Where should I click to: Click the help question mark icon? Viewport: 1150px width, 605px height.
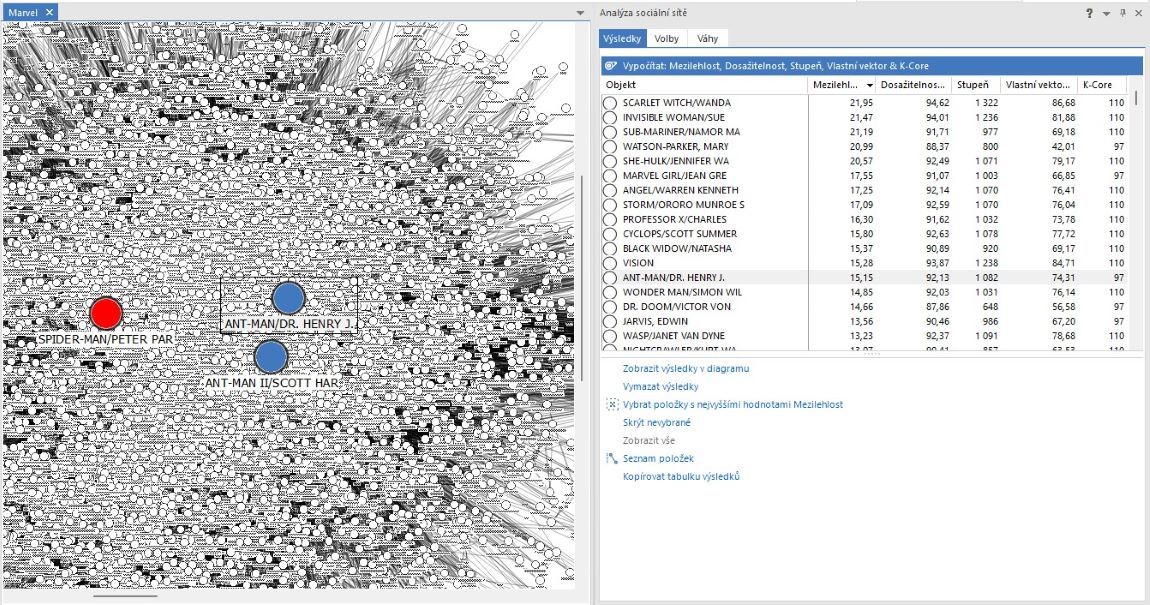tap(1089, 12)
